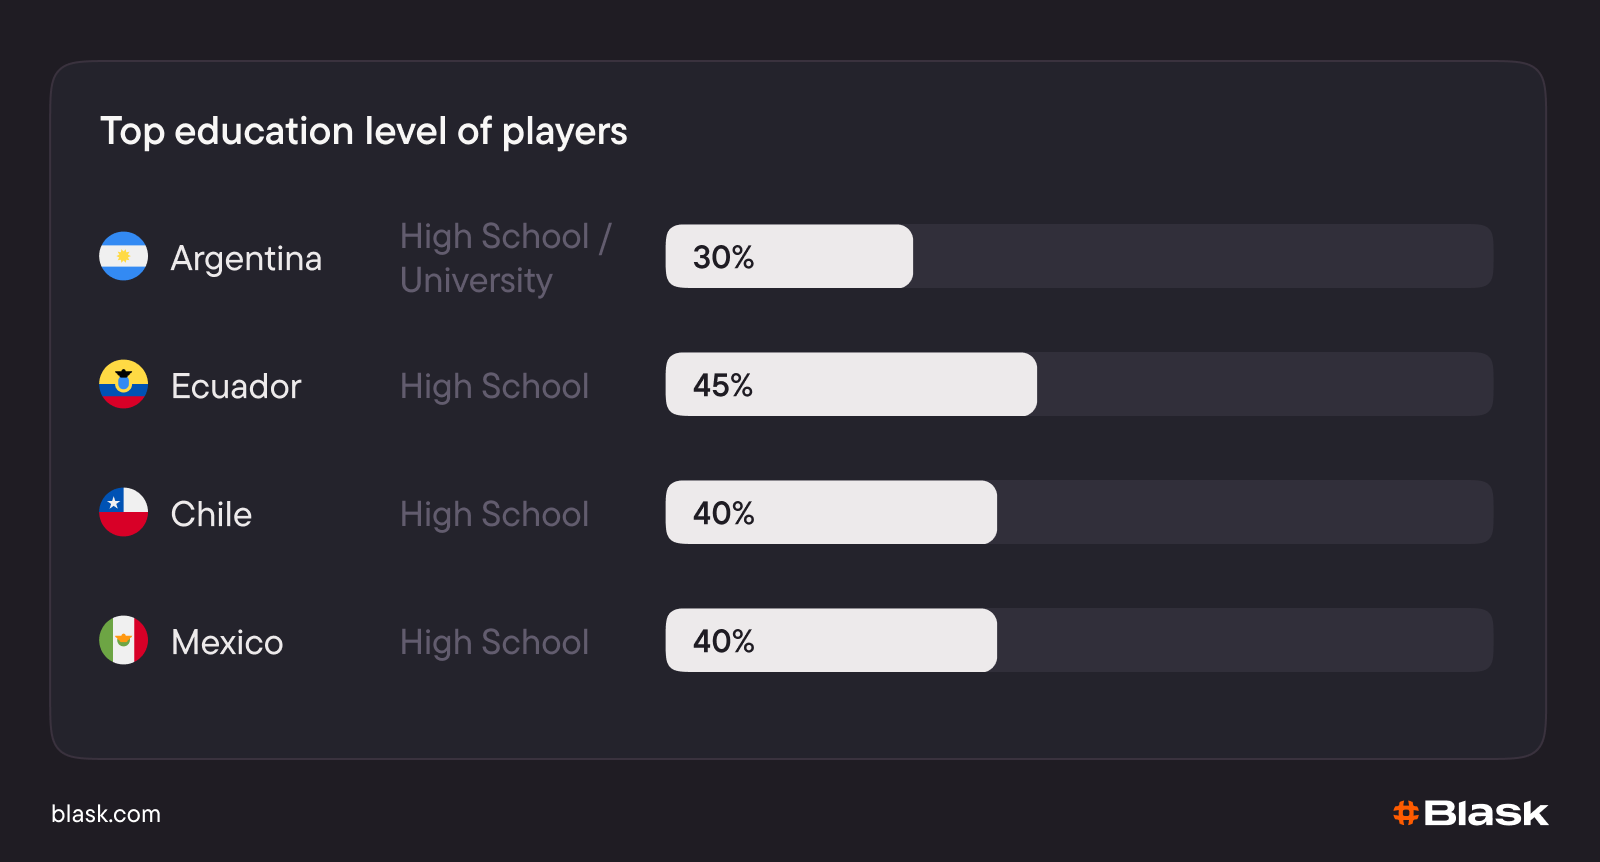This screenshot has height=862, width=1600.
Task: Click the Mexico country name
Action: point(227,642)
